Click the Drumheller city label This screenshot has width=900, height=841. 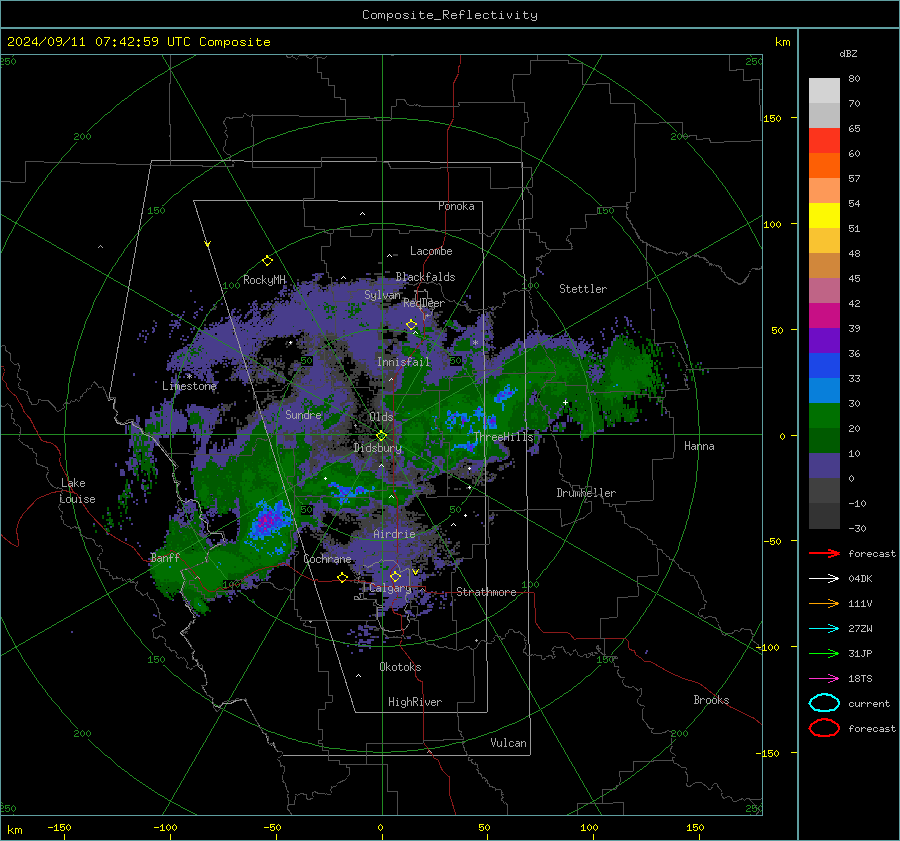click(x=586, y=493)
